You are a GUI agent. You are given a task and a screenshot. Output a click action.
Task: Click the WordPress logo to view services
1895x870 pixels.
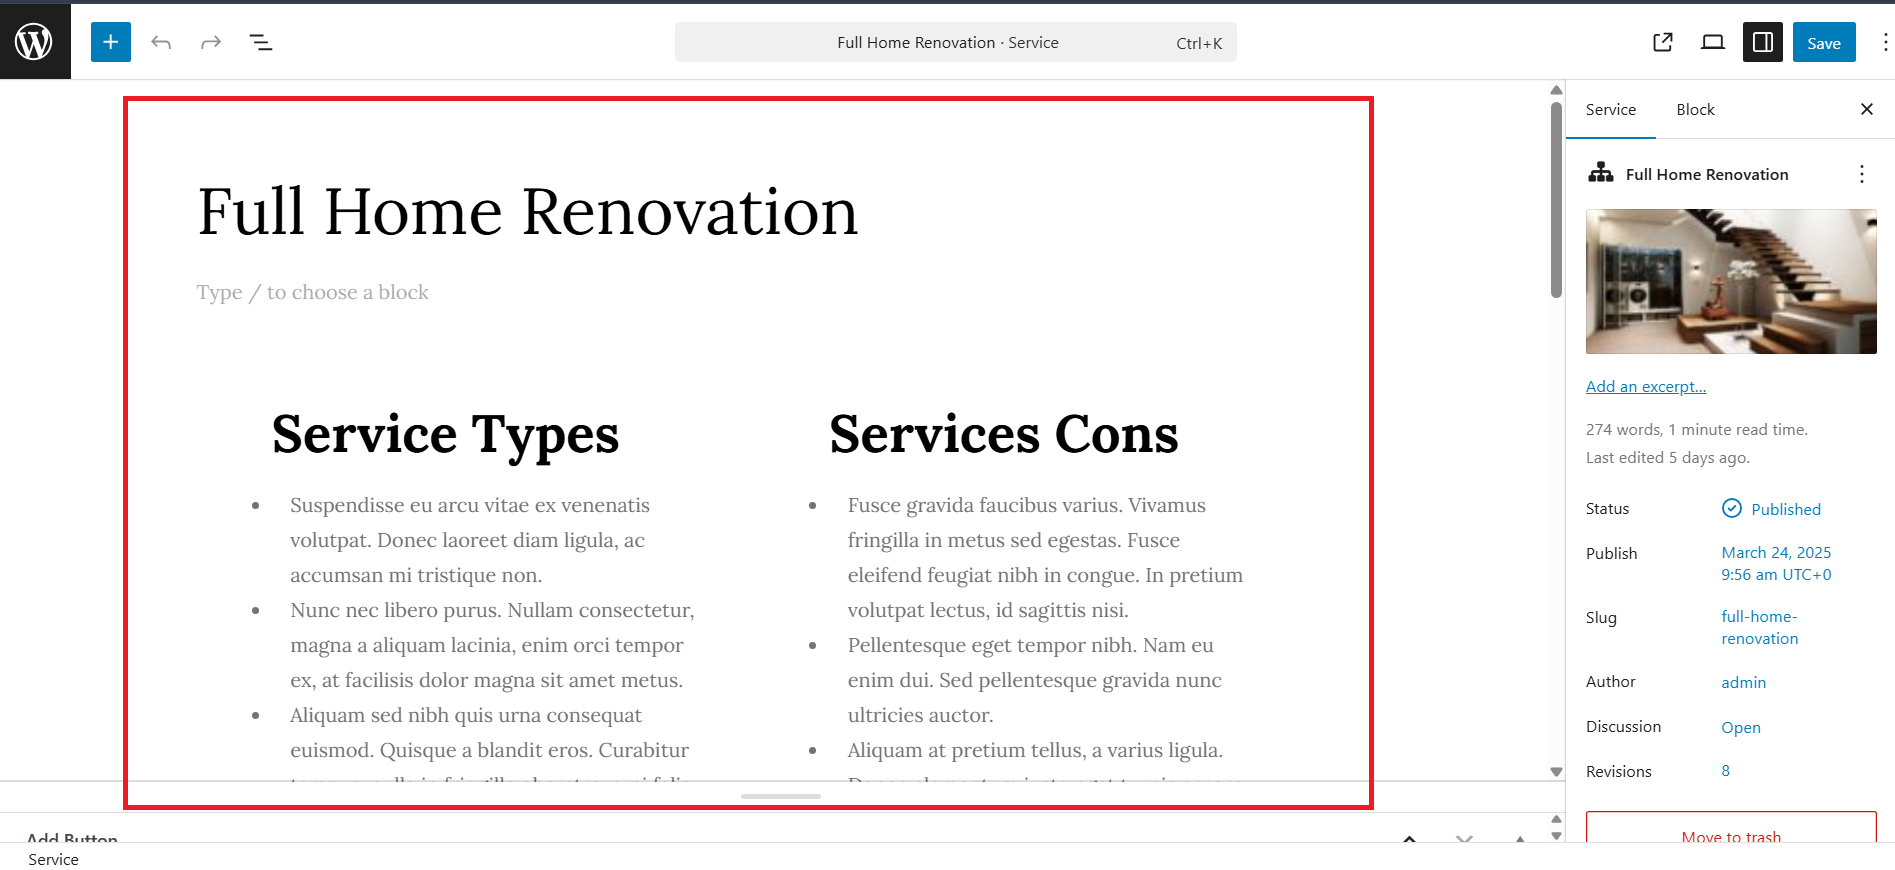point(34,42)
